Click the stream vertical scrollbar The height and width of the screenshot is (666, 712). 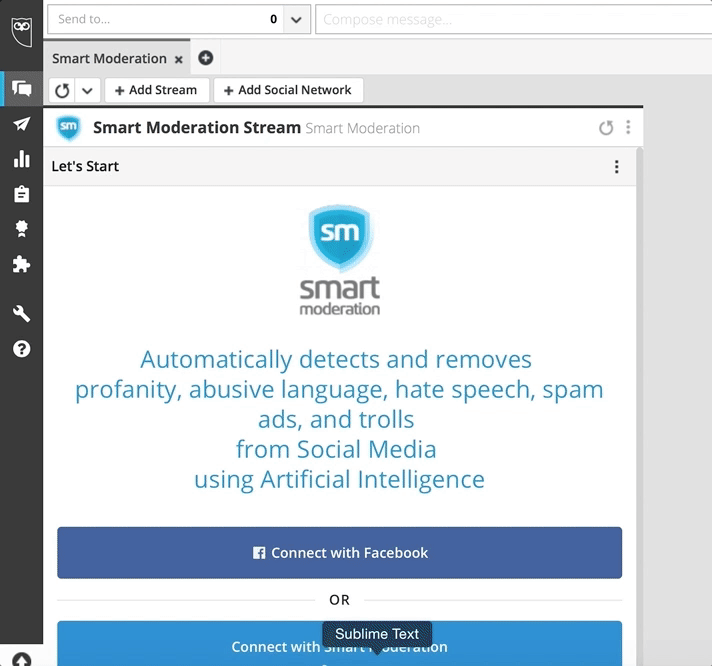click(x=639, y=406)
